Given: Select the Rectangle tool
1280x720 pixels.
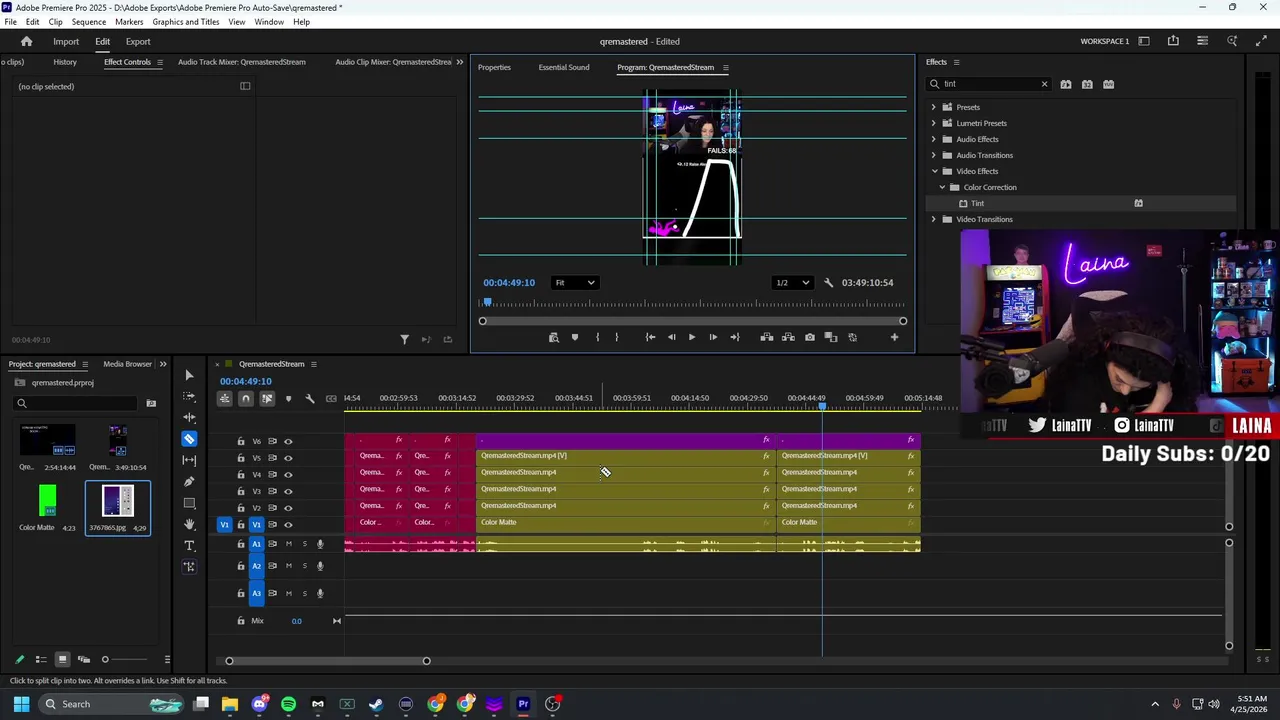Looking at the screenshot, I should [189, 503].
